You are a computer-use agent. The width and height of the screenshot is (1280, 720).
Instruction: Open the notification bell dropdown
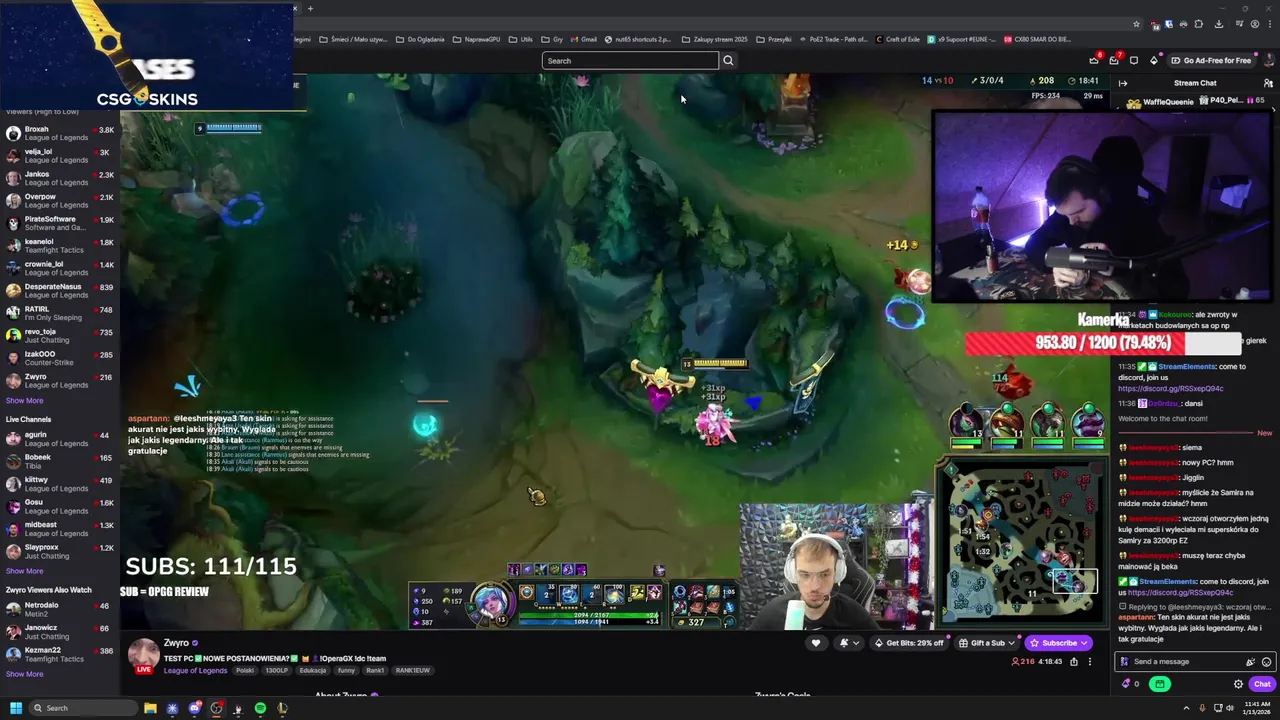pyautogui.click(x=847, y=643)
